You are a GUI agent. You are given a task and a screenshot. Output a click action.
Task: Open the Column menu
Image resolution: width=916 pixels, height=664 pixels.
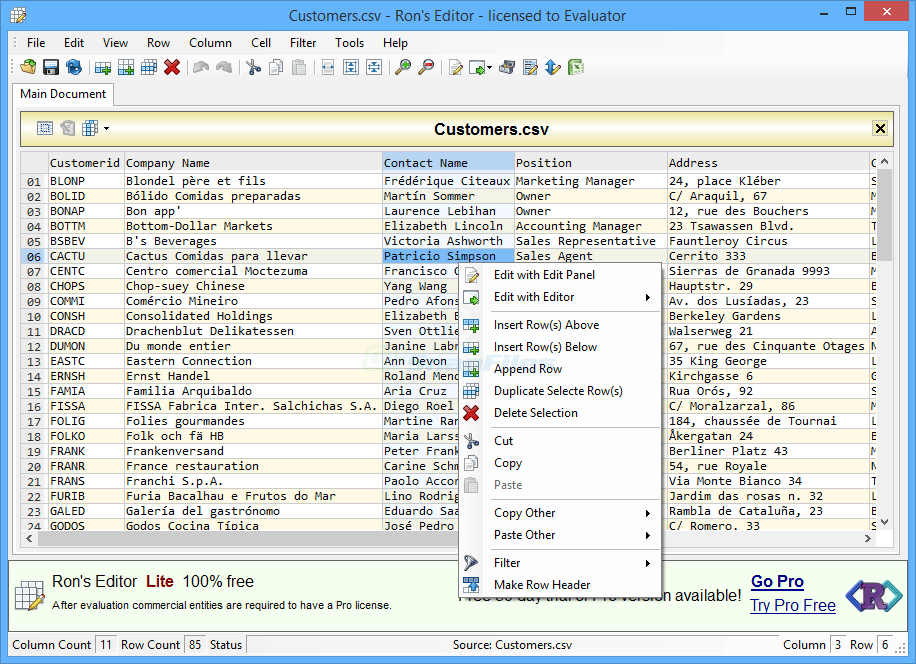(x=210, y=43)
